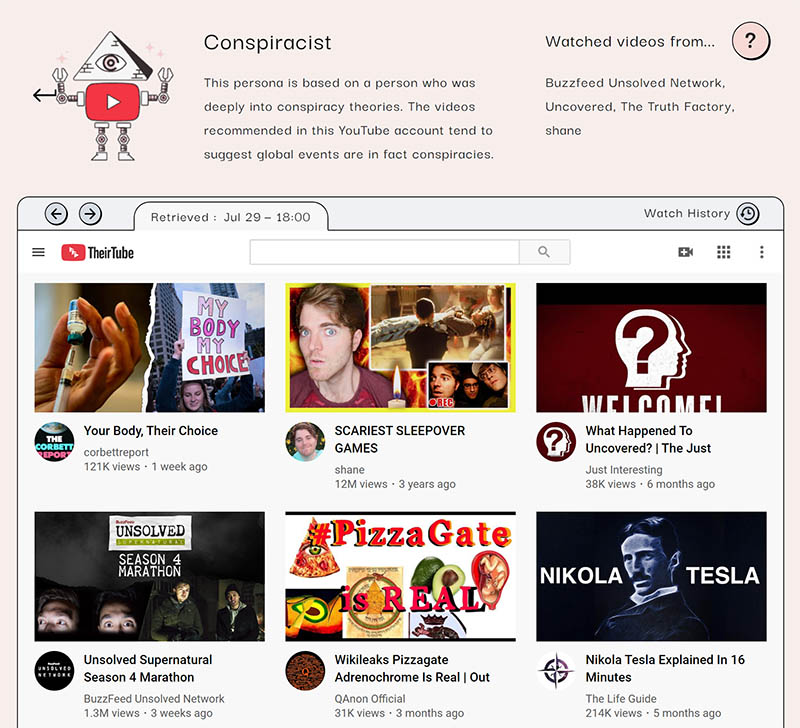Click the TheirTube logo
The image size is (800, 728).
[97, 253]
